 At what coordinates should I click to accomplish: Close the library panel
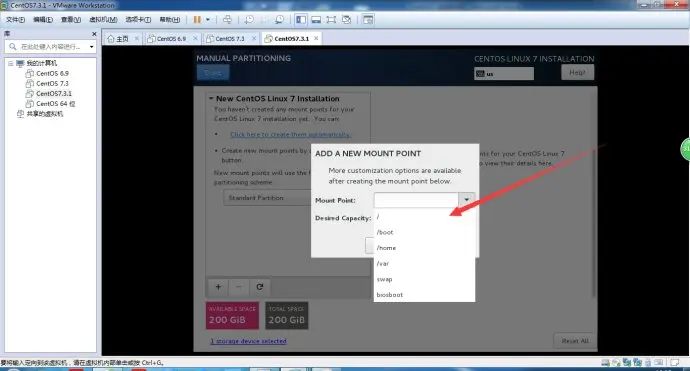[94, 34]
